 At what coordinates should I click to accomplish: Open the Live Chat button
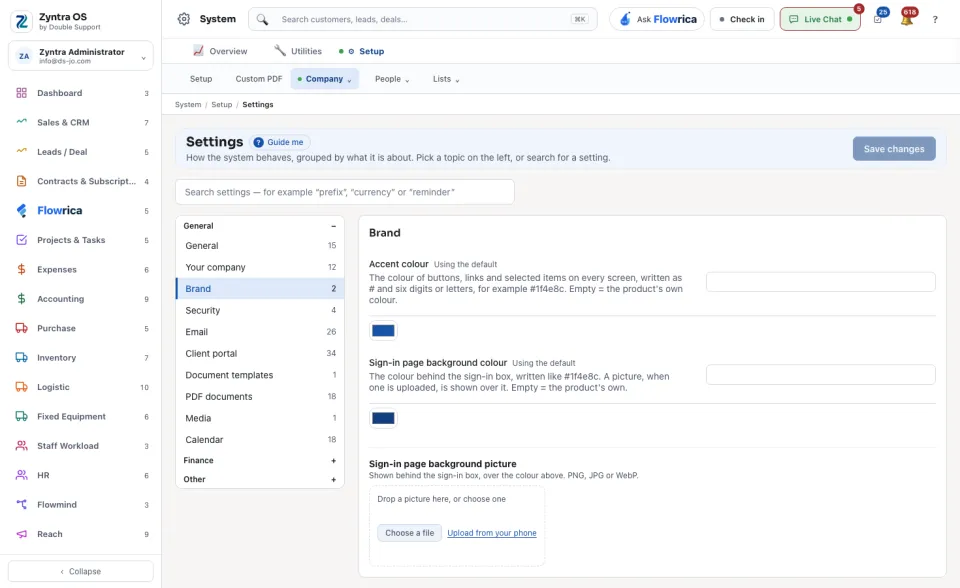point(820,19)
